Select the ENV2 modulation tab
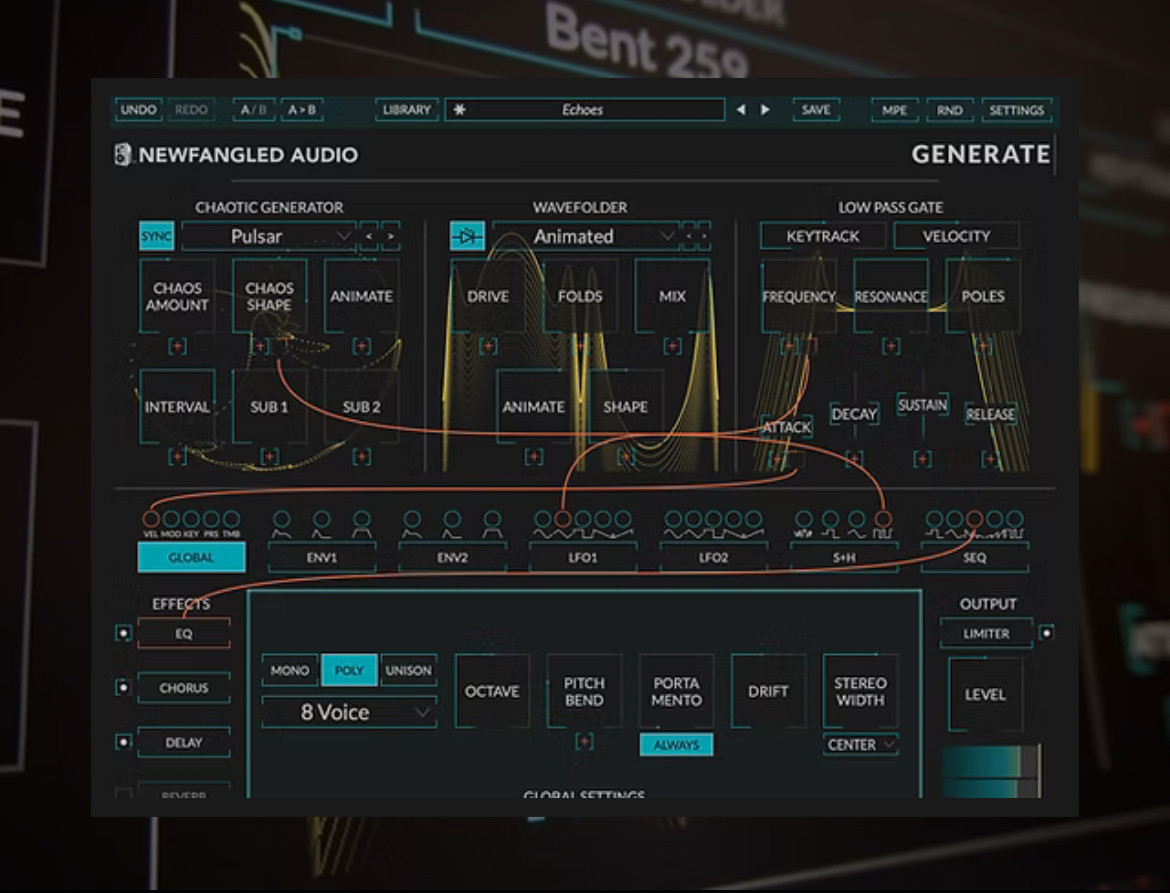This screenshot has width=1170, height=893. coord(452,558)
